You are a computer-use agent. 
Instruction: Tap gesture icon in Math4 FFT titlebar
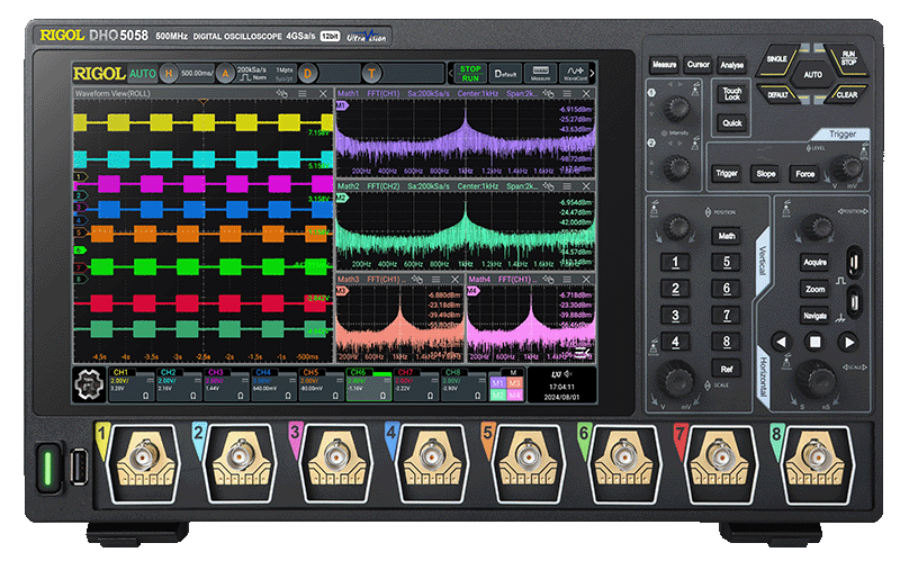[548, 279]
